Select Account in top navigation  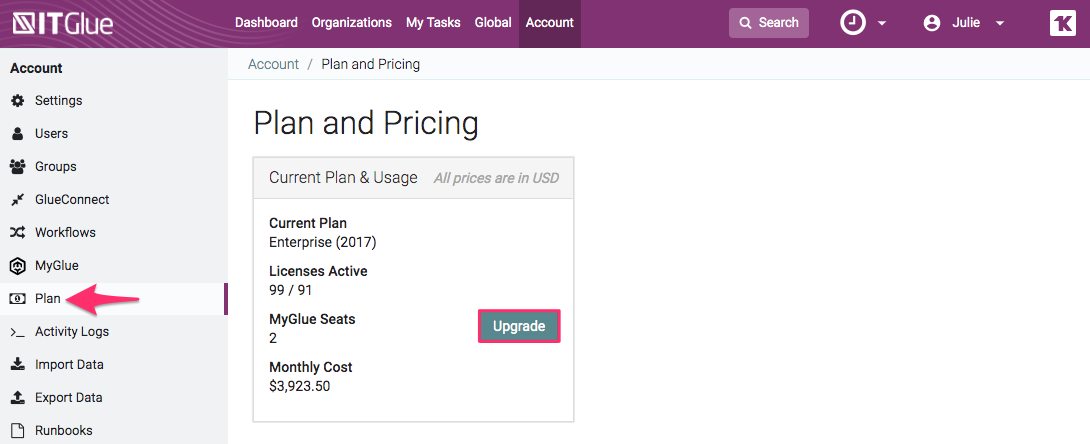click(x=550, y=23)
